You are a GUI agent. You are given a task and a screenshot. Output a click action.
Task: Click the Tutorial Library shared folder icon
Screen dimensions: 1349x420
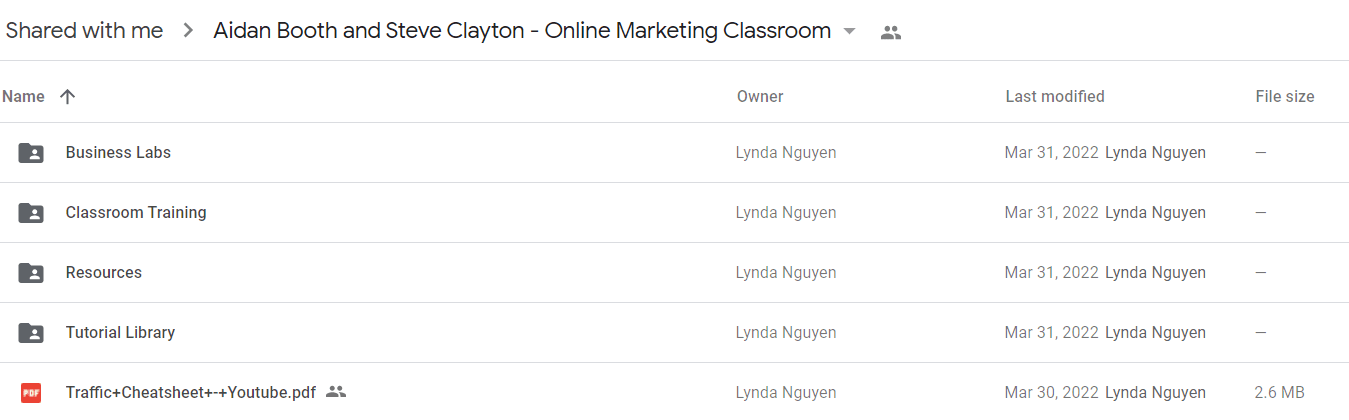31,333
